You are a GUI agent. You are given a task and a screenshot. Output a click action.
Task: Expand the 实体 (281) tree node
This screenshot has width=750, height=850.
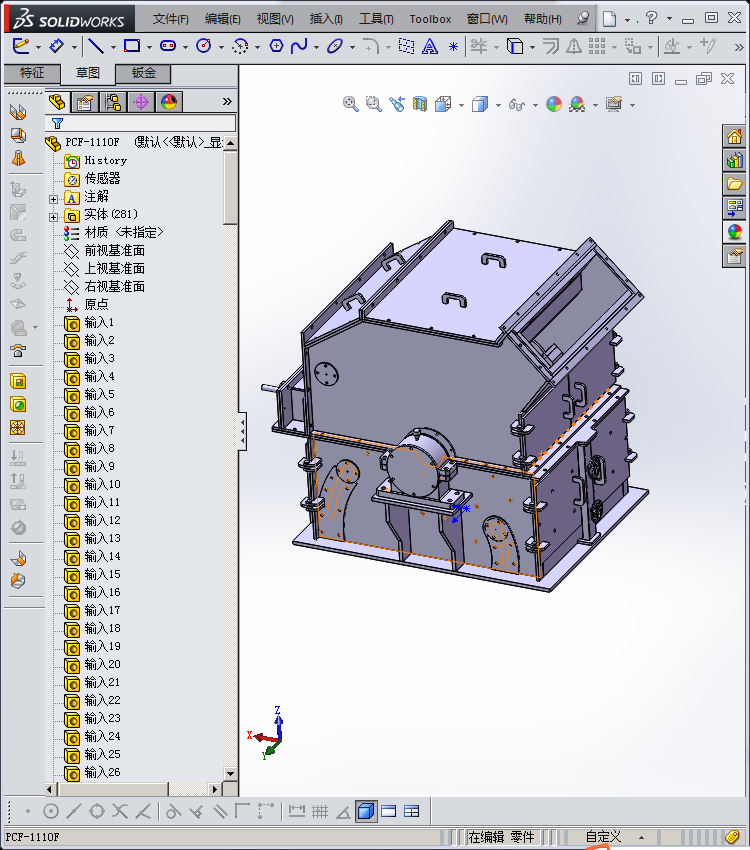coord(53,217)
